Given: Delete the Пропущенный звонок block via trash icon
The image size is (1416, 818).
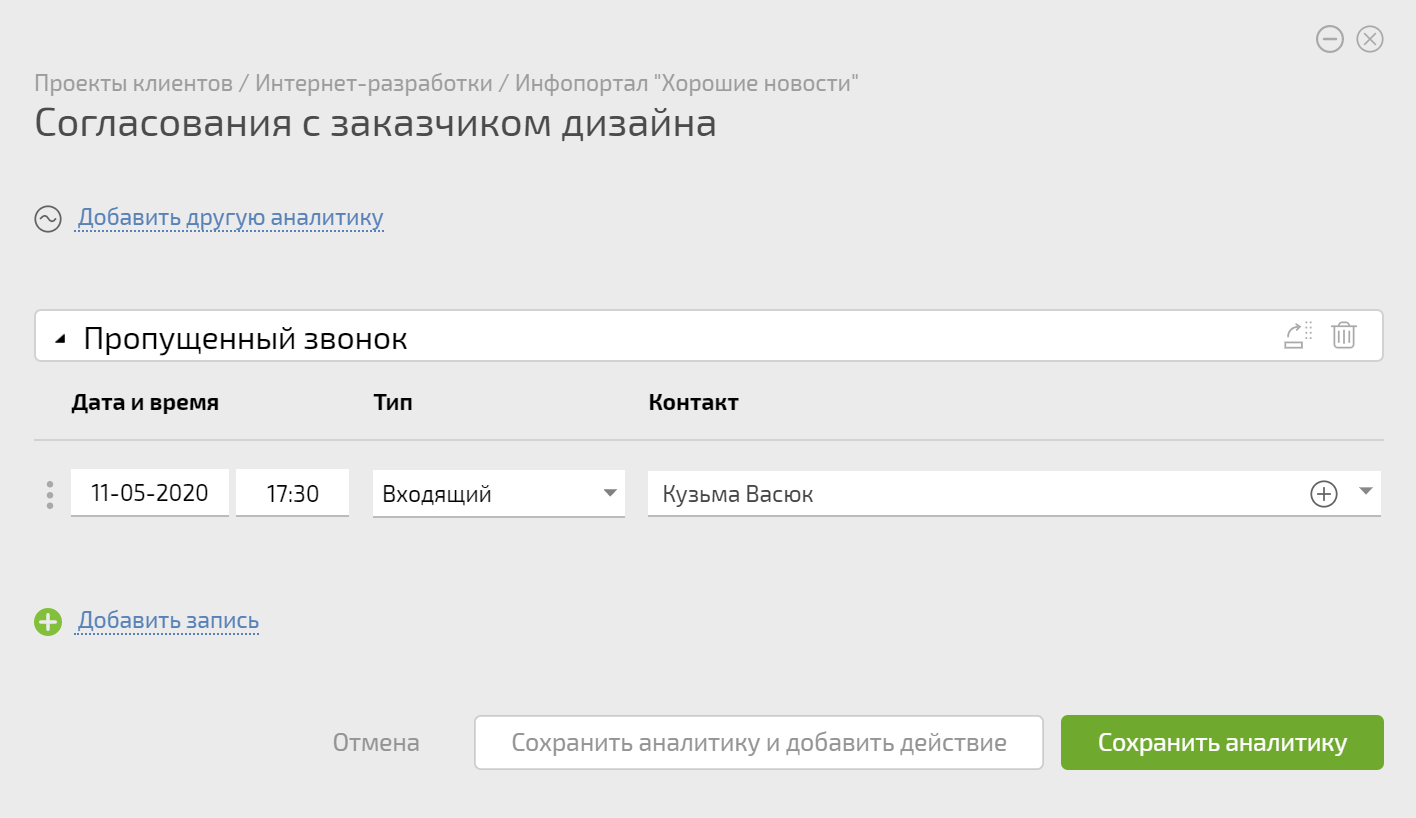Looking at the screenshot, I should 1344,335.
